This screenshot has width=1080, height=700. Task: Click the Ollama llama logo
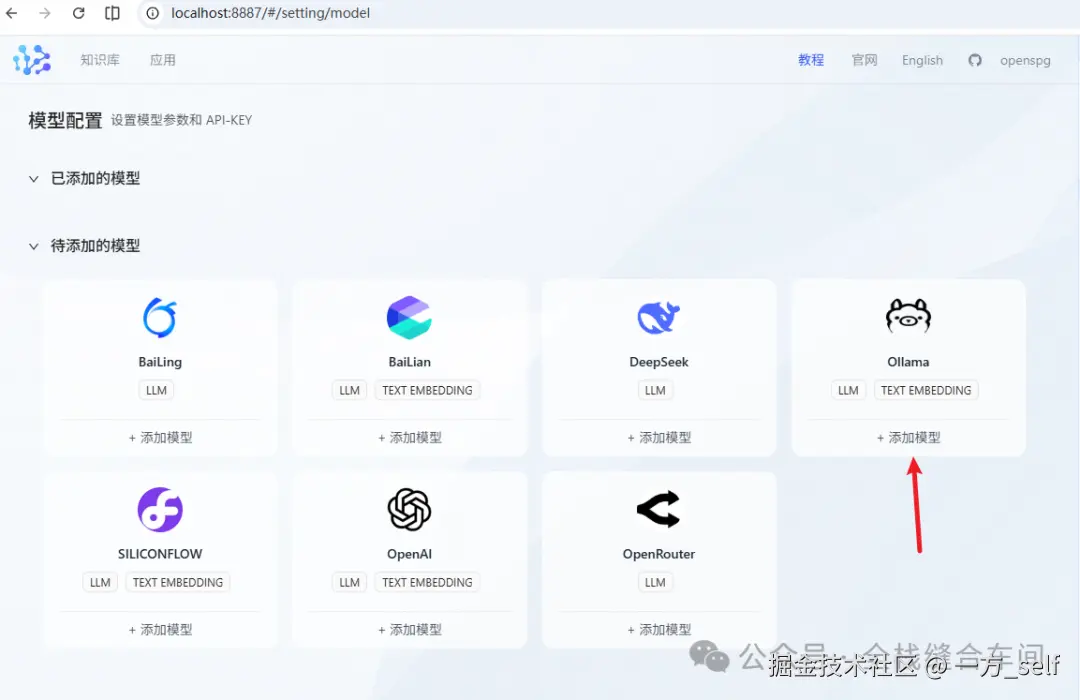click(908, 316)
